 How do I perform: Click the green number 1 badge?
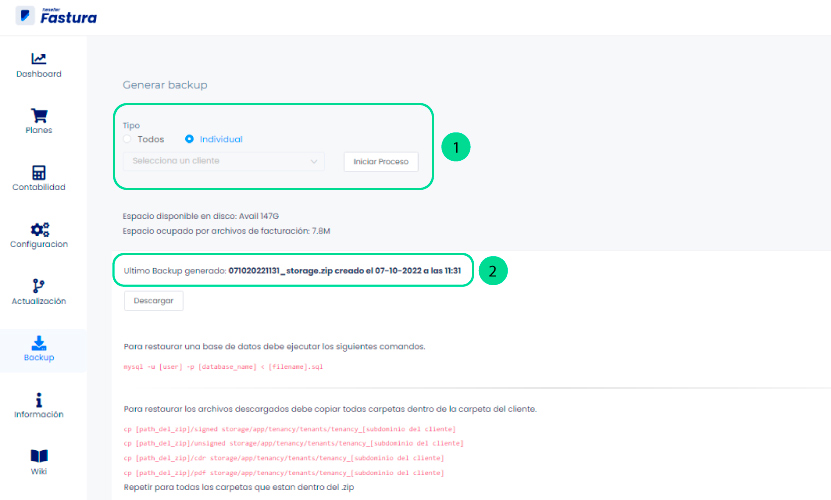(456, 147)
